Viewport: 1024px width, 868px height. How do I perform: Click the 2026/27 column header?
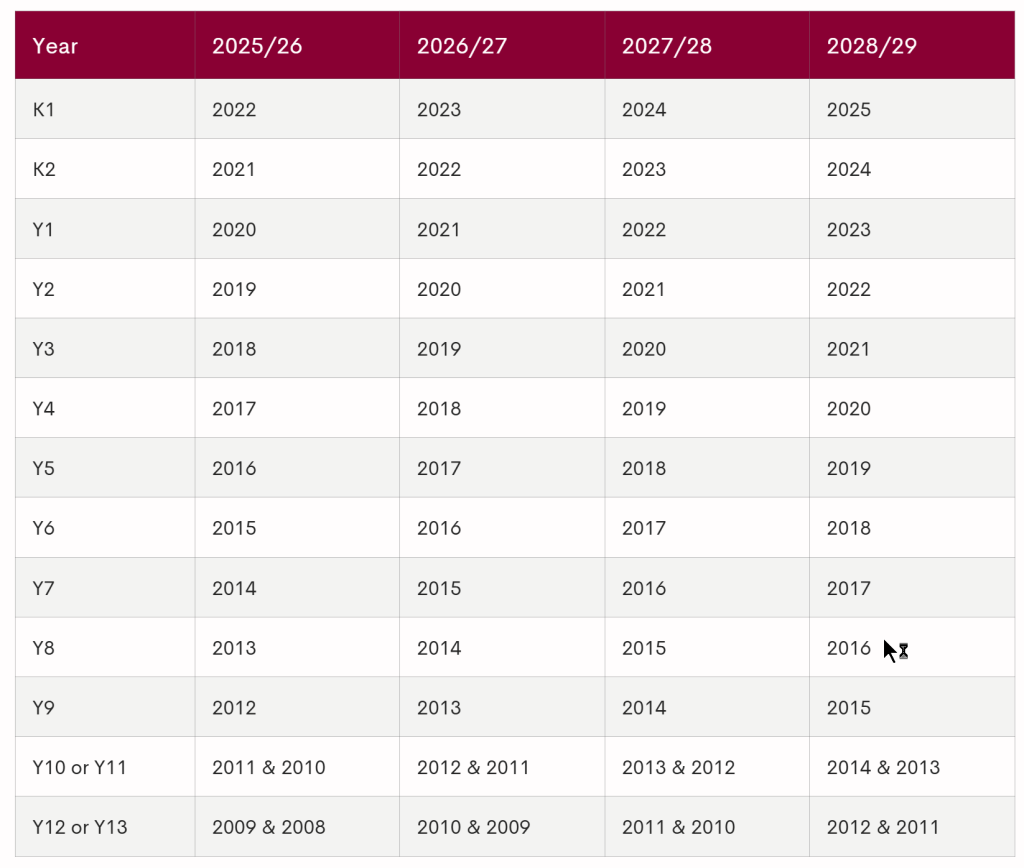coord(462,46)
